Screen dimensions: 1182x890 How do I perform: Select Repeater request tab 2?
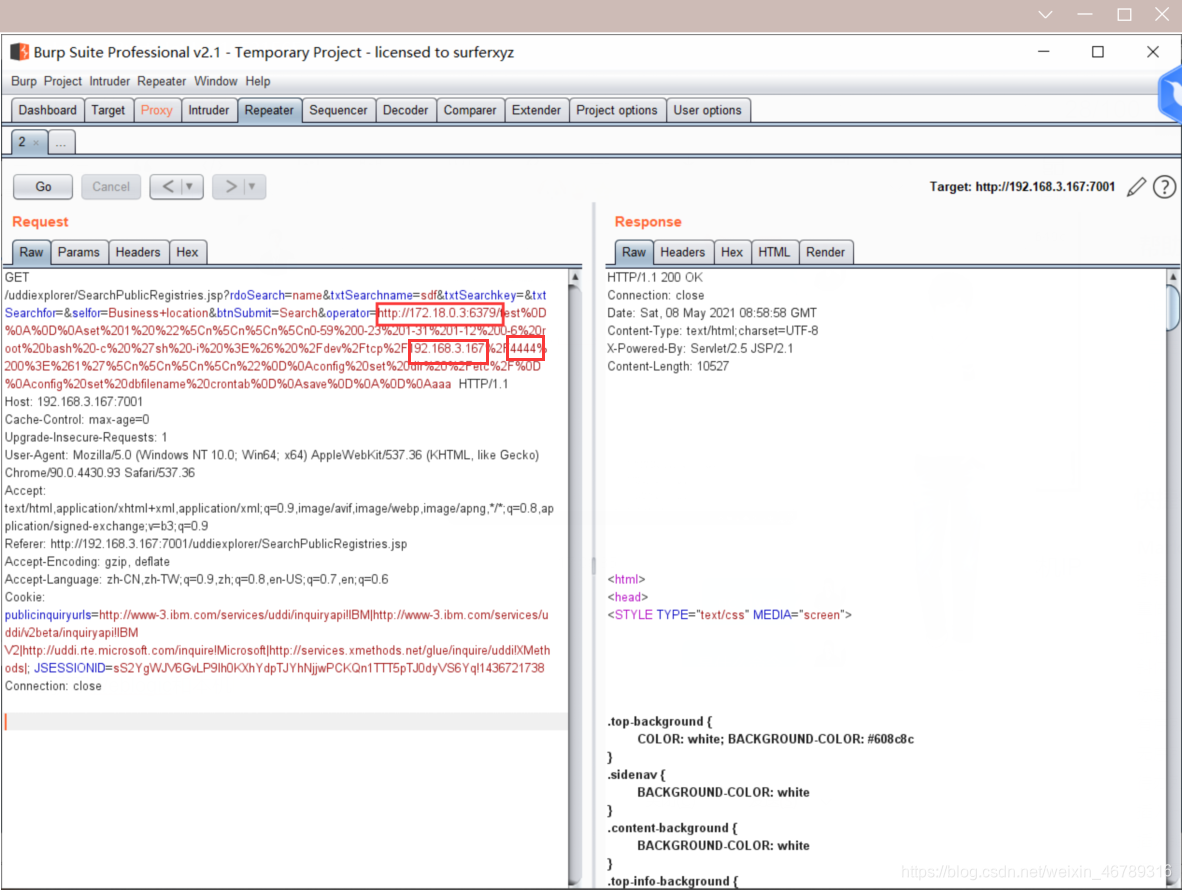click(x=23, y=142)
